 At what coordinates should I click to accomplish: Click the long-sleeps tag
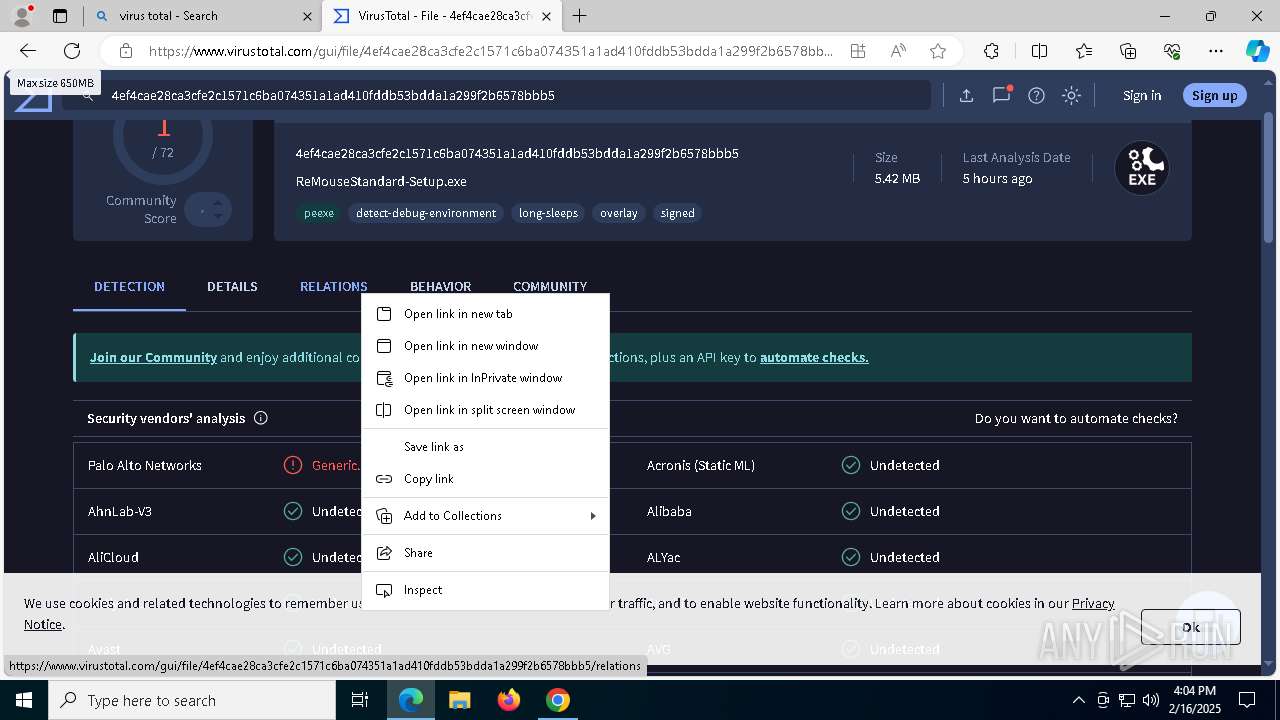(x=548, y=213)
